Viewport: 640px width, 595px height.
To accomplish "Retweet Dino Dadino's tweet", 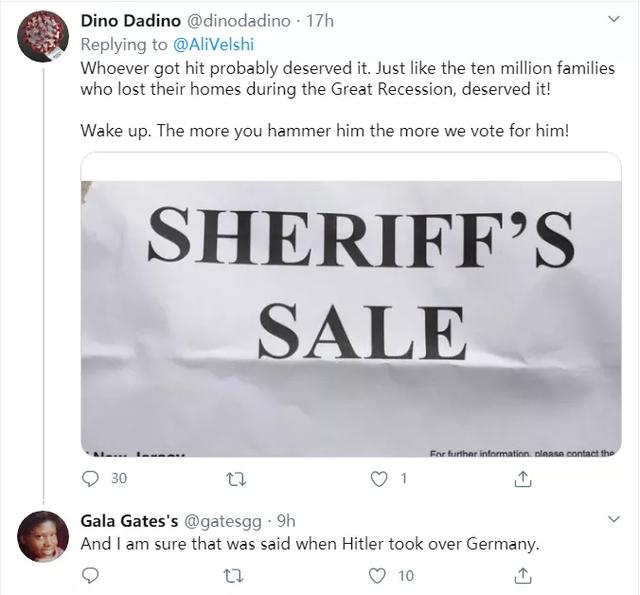I will (237, 479).
